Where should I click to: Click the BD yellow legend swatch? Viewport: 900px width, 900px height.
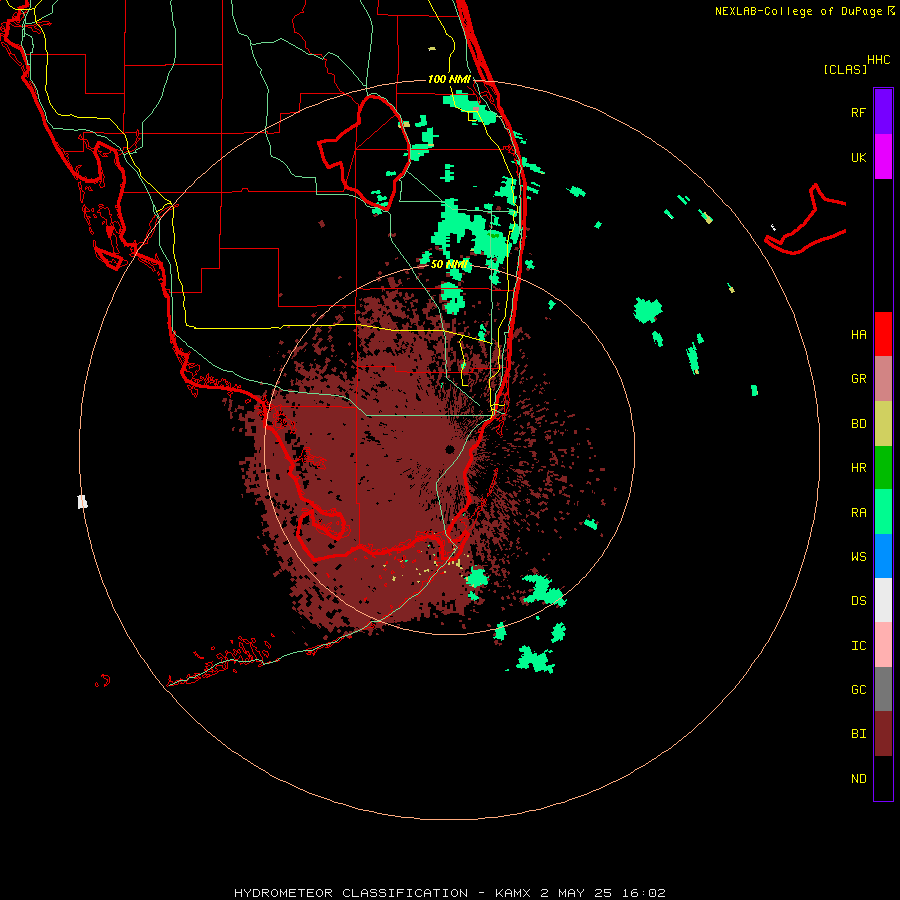click(883, 424)
